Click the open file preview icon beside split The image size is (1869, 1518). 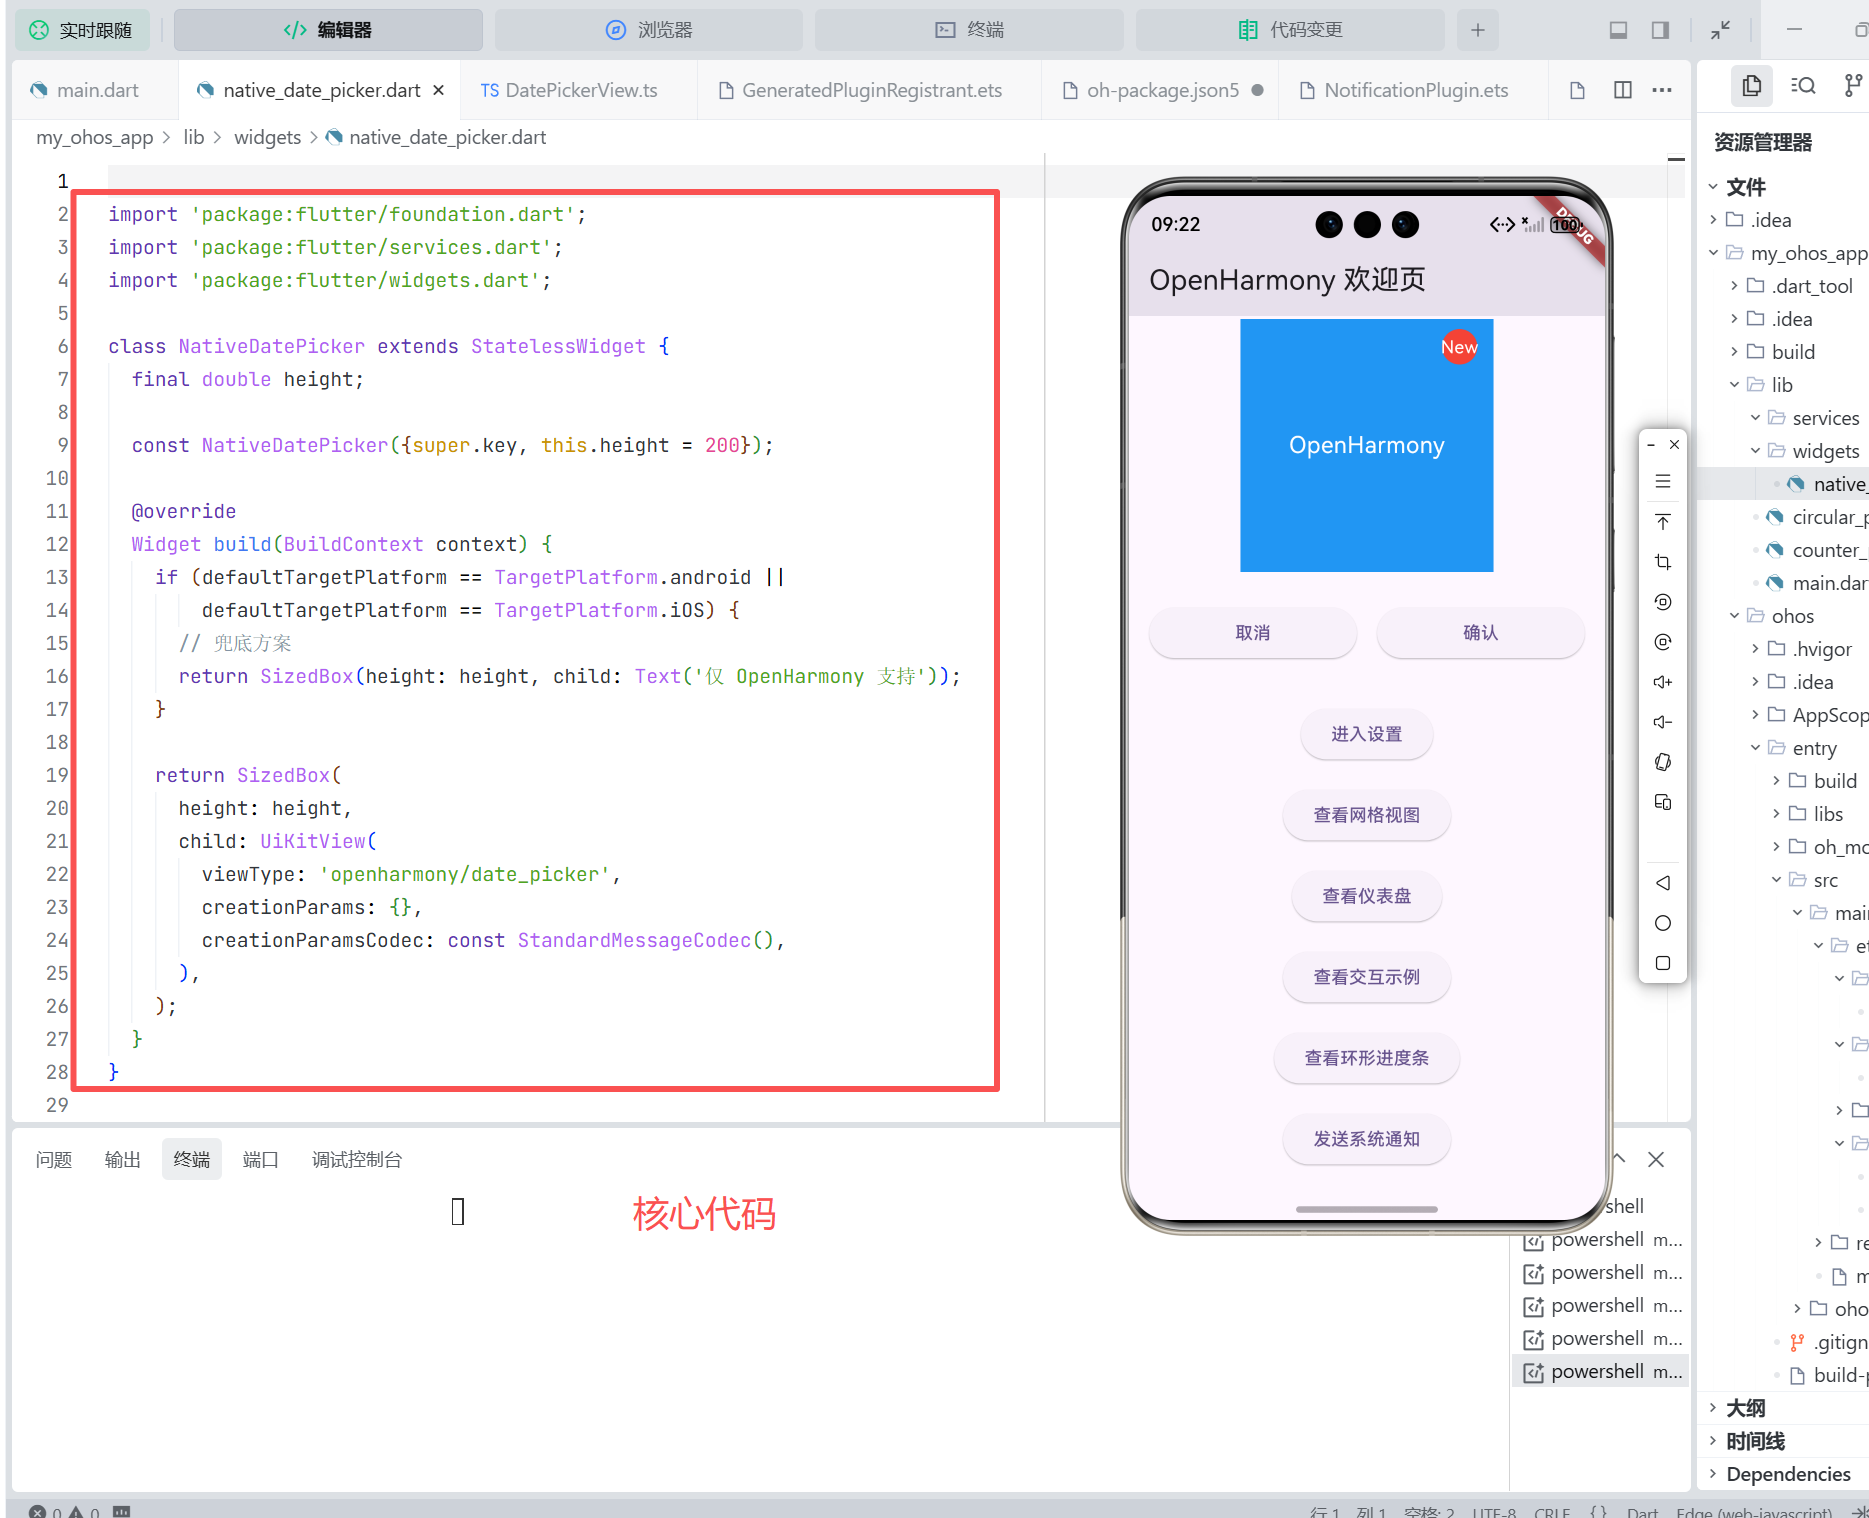tap(1577, 90)
